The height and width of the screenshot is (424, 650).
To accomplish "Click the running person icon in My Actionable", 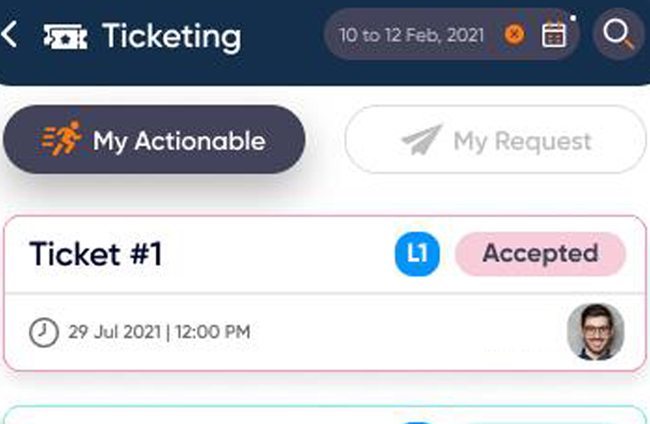I will point(61,138).
